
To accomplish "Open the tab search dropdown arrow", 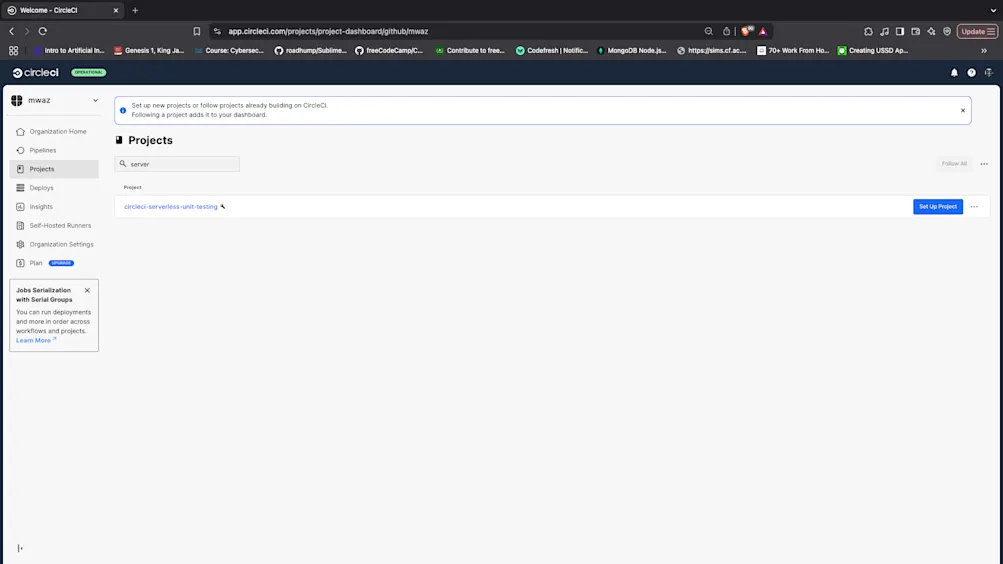I will point(993,10).
